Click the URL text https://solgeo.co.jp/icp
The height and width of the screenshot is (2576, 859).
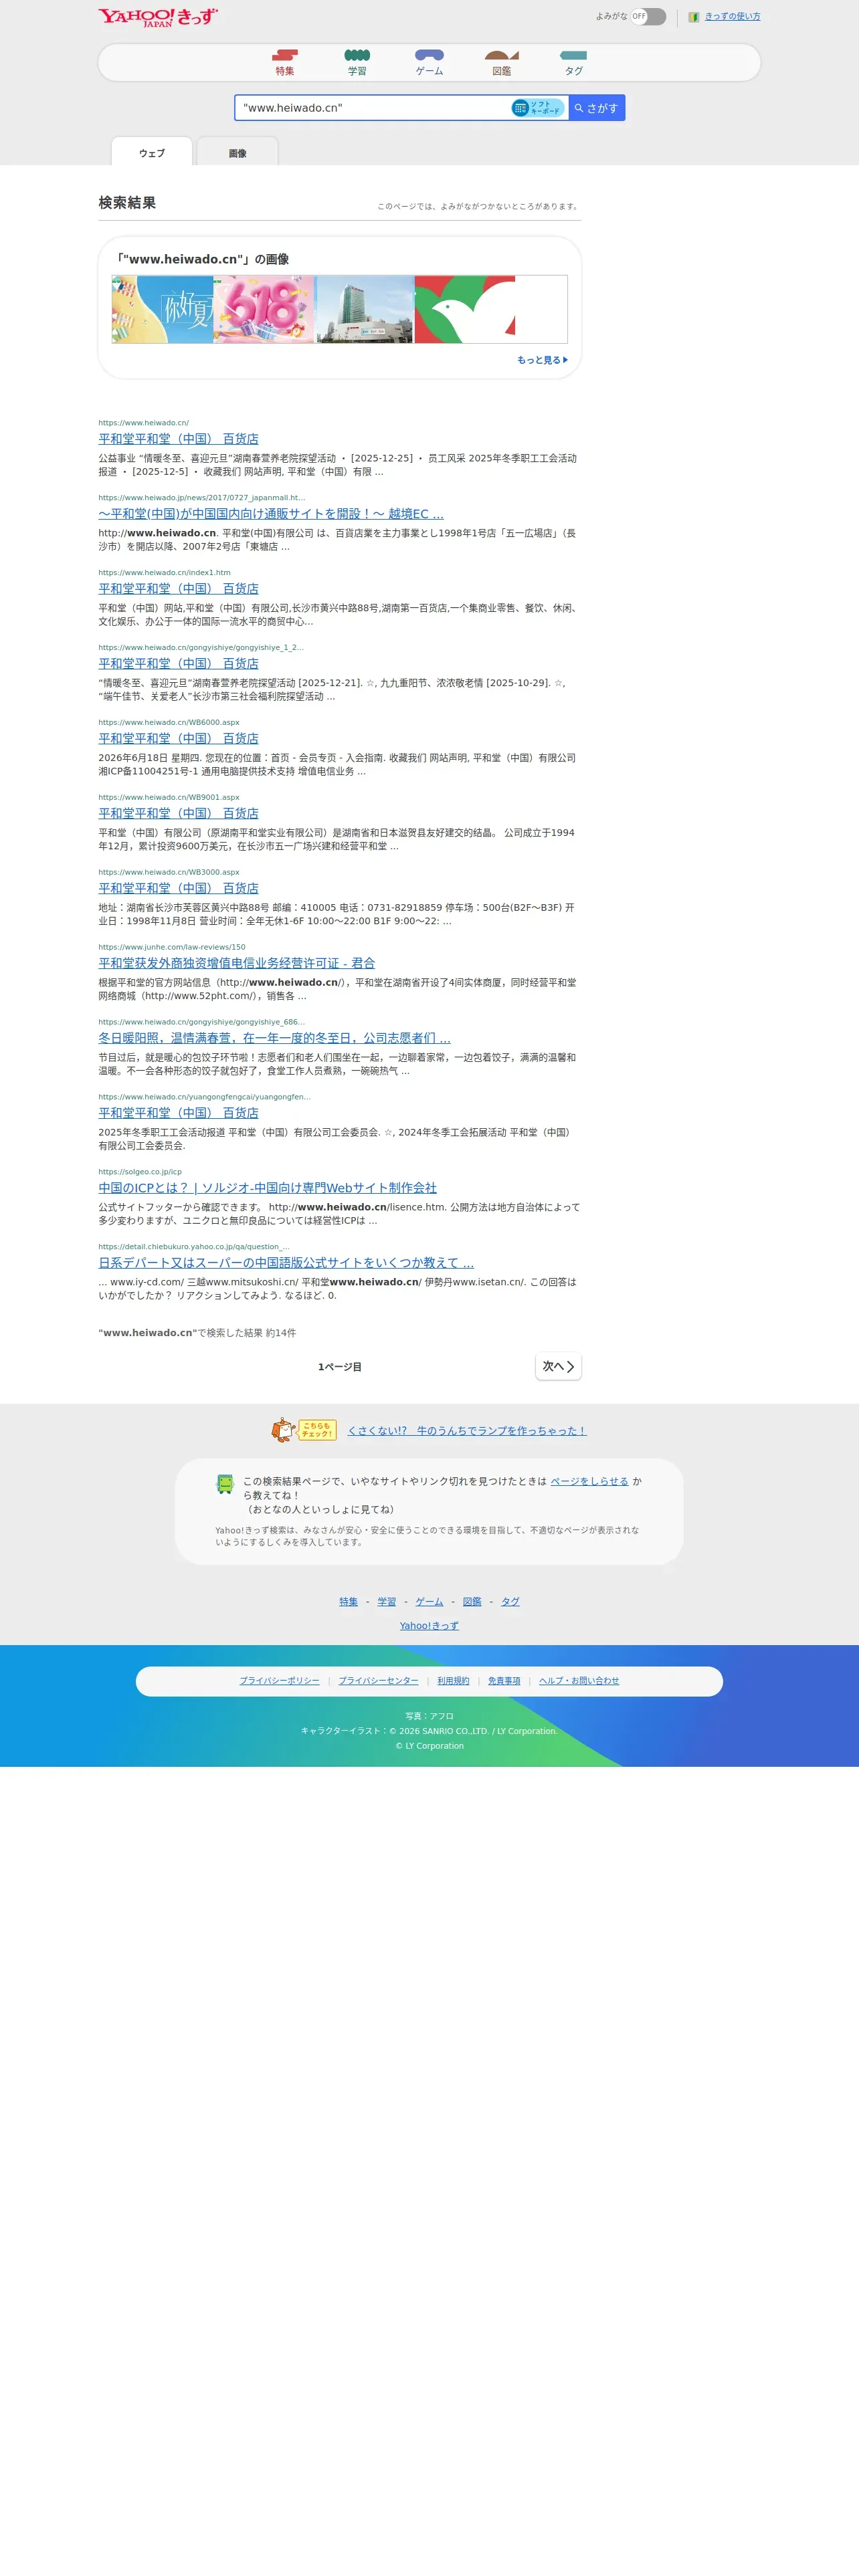(x=140, y=1172)
